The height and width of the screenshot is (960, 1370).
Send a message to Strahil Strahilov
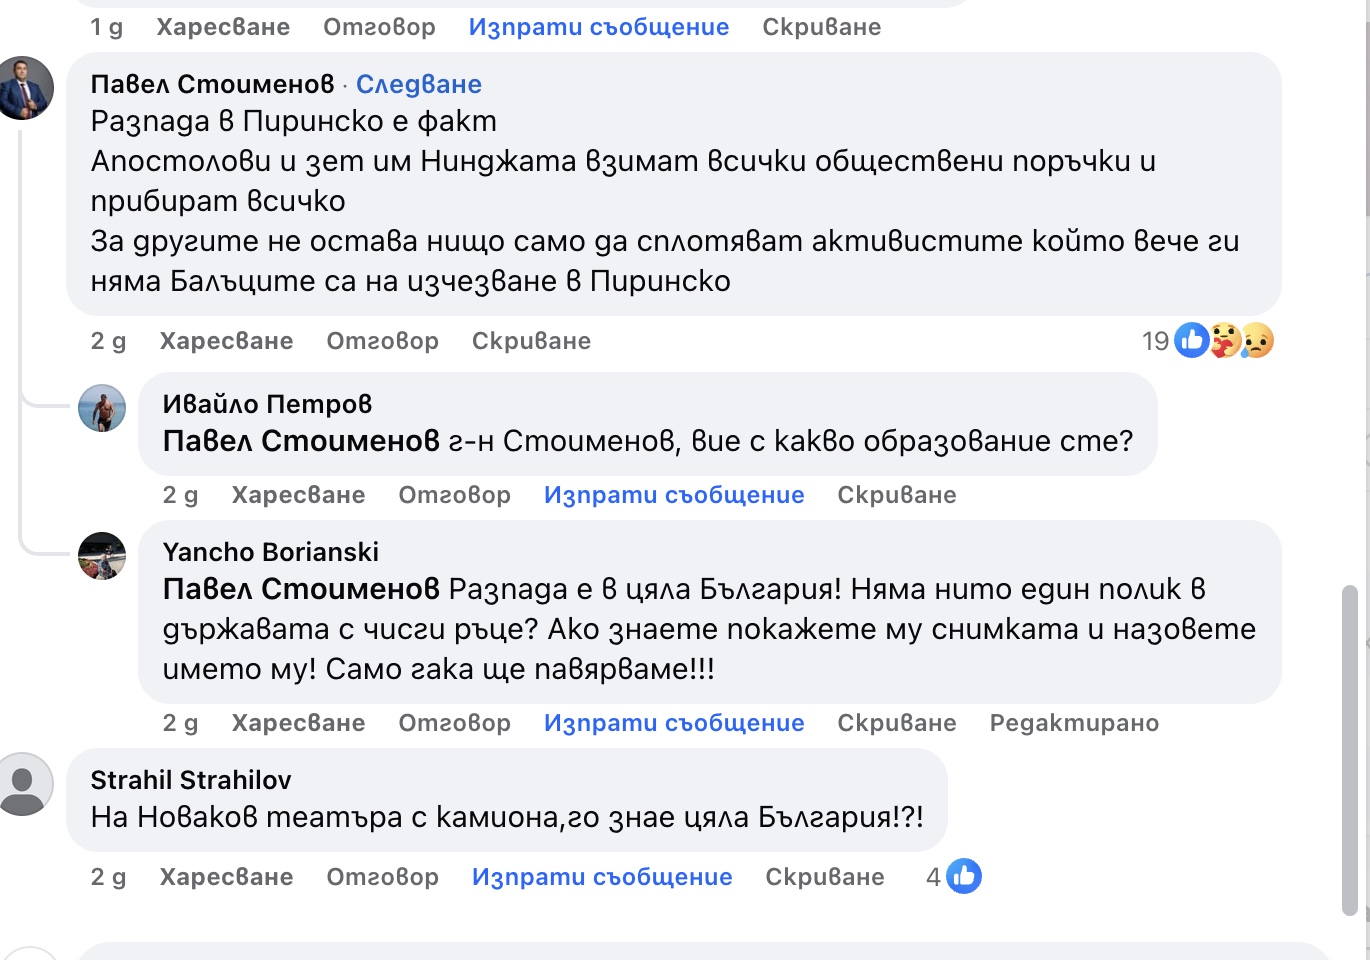(x=601, y=877)
